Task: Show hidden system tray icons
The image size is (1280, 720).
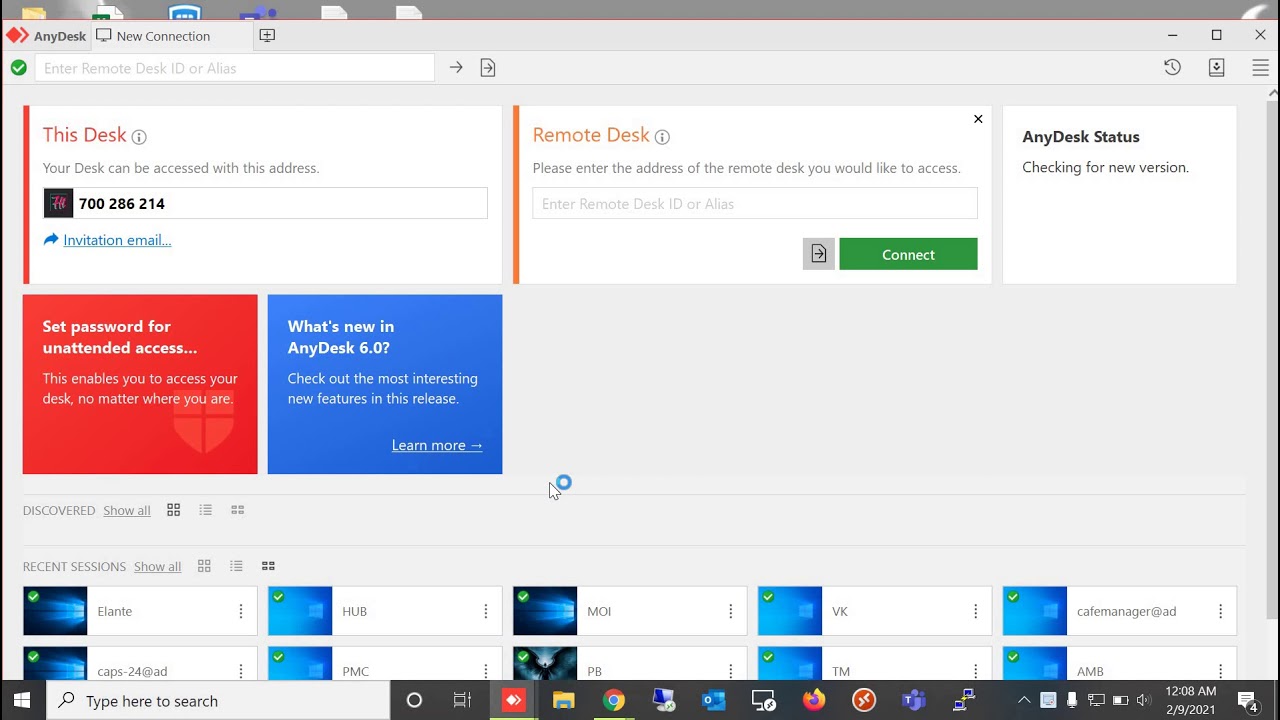Action: click(x=1024, y=700)
